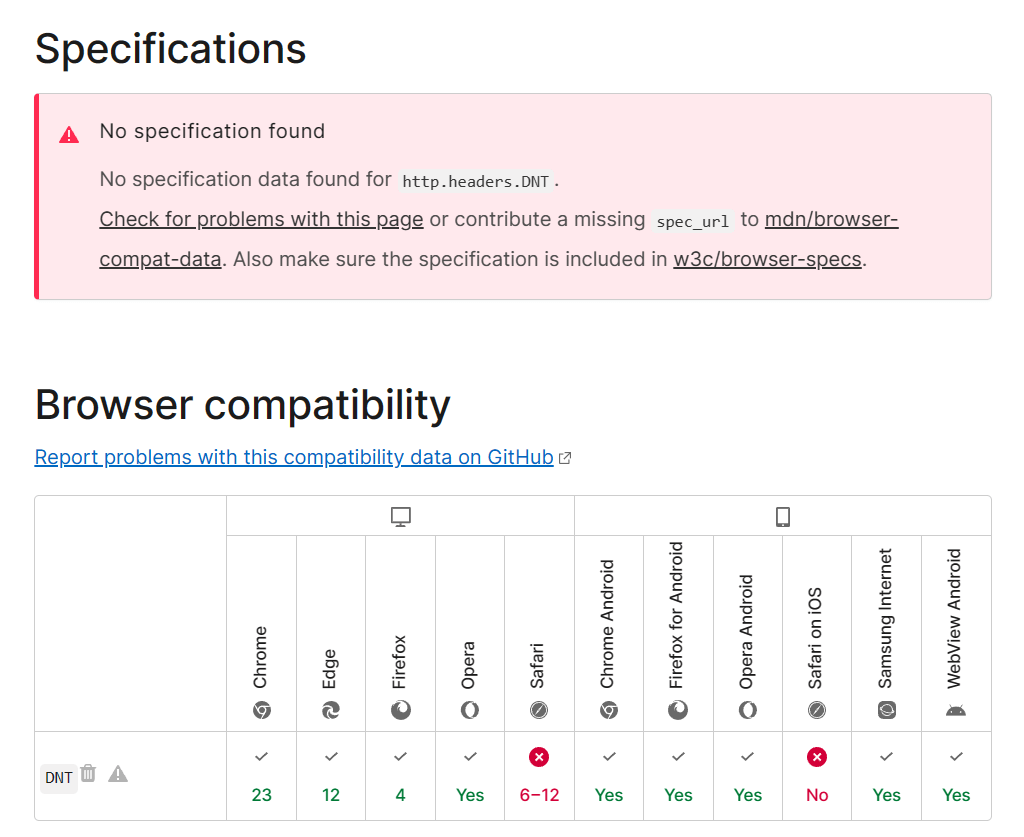Expand WebView Android cell showing Yes

coord(956,776)
